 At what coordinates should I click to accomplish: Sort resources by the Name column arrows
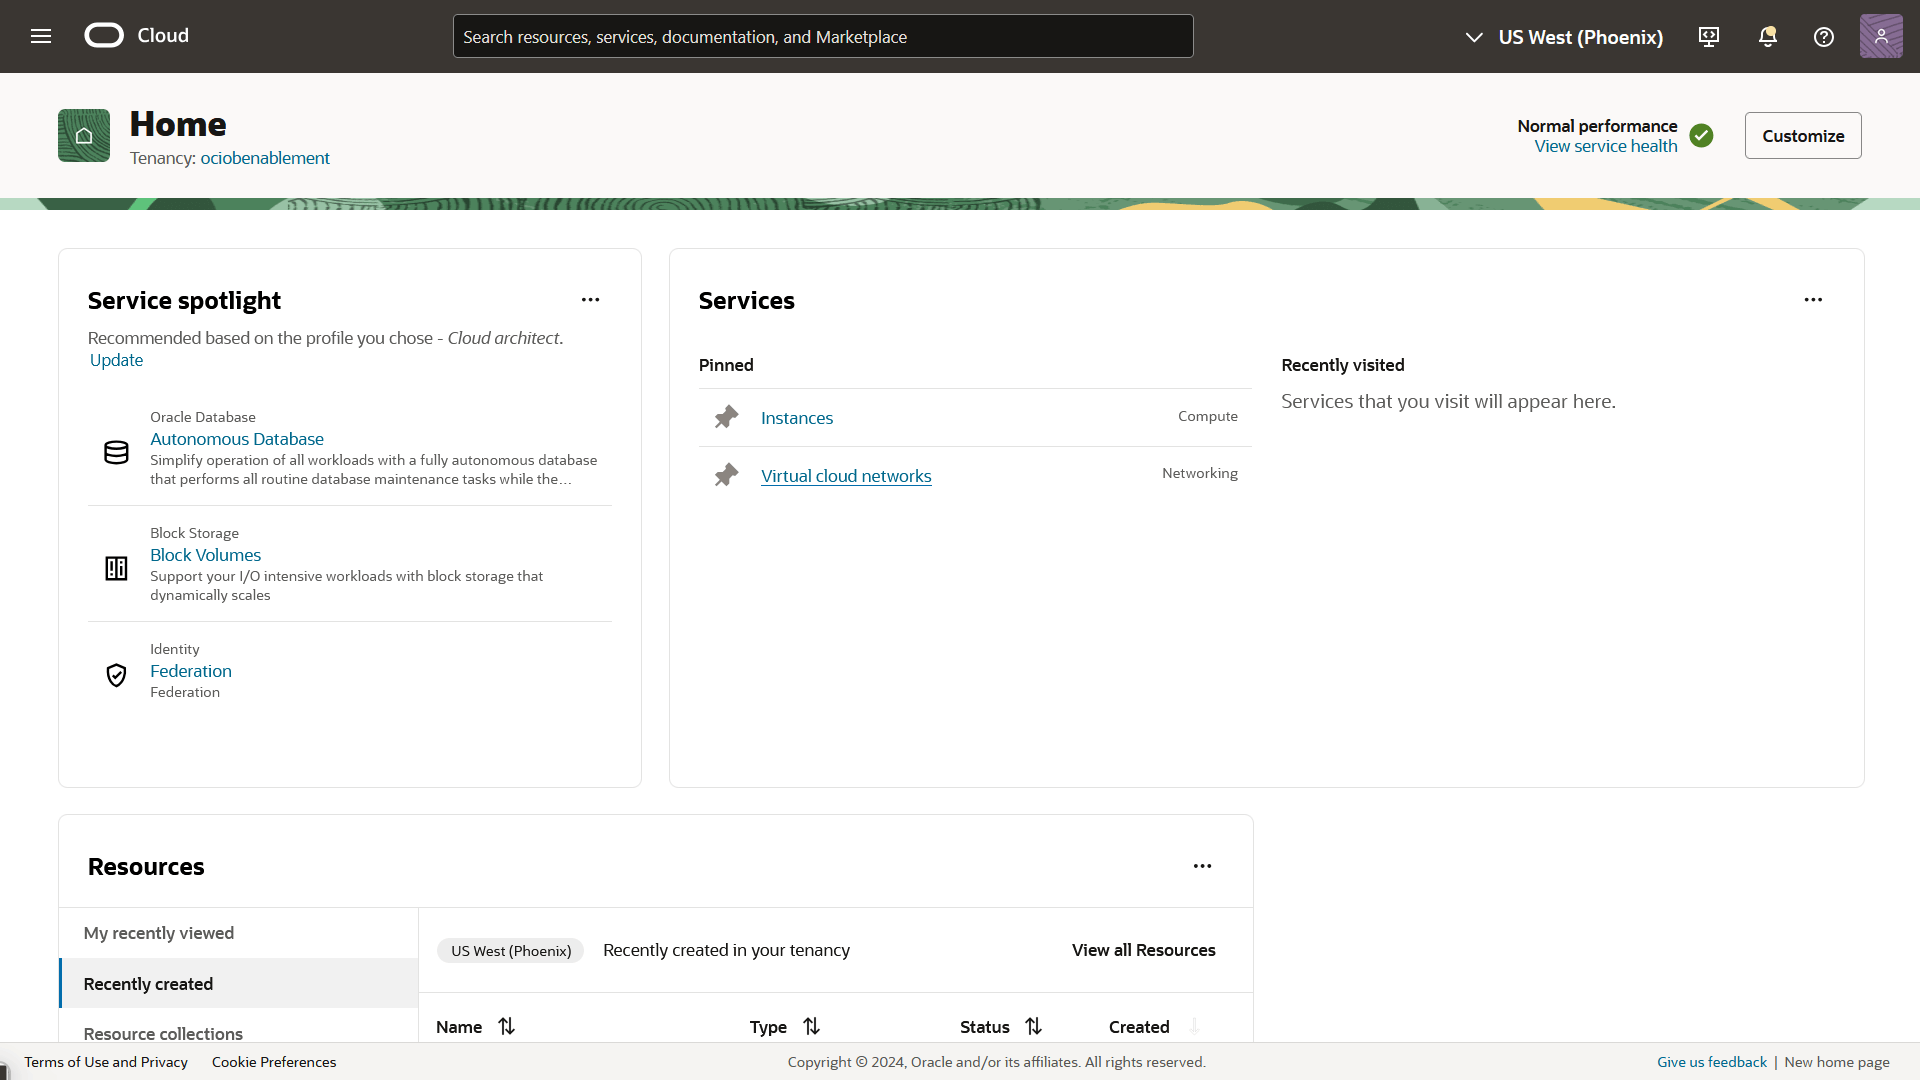pos(507,1026)
